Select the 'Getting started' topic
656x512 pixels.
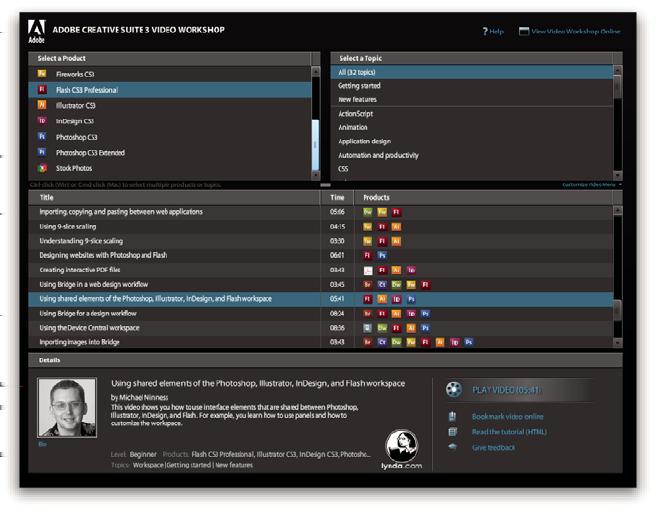tap(472, 86)
